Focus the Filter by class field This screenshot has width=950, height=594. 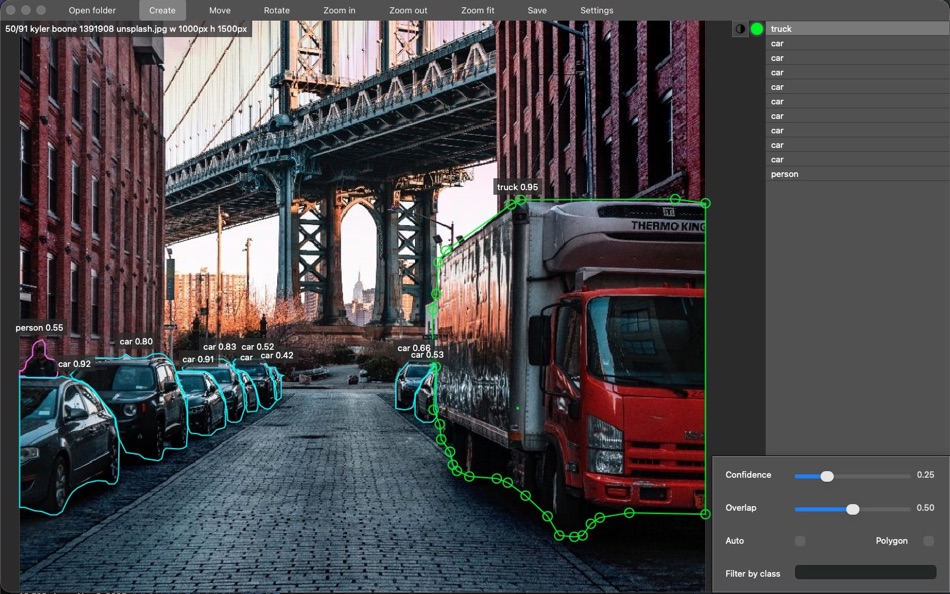tap(865, 572)
